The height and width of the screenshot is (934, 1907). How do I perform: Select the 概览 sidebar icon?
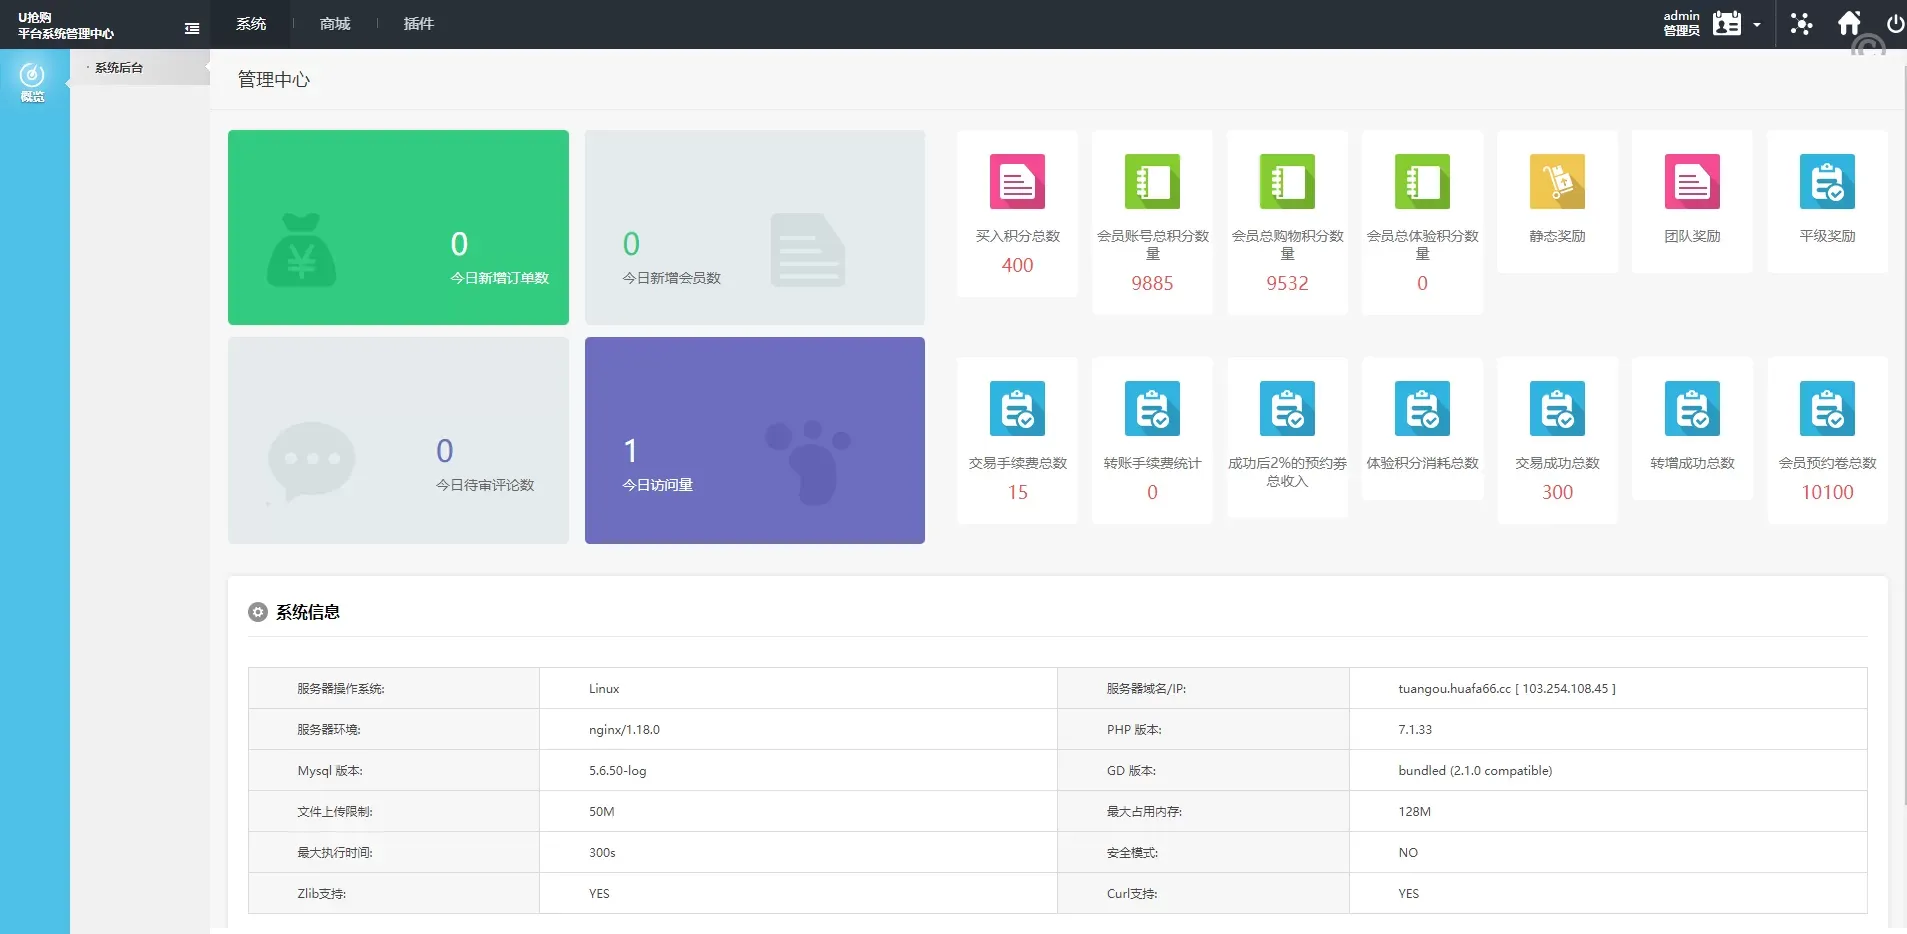pos(33,81)
